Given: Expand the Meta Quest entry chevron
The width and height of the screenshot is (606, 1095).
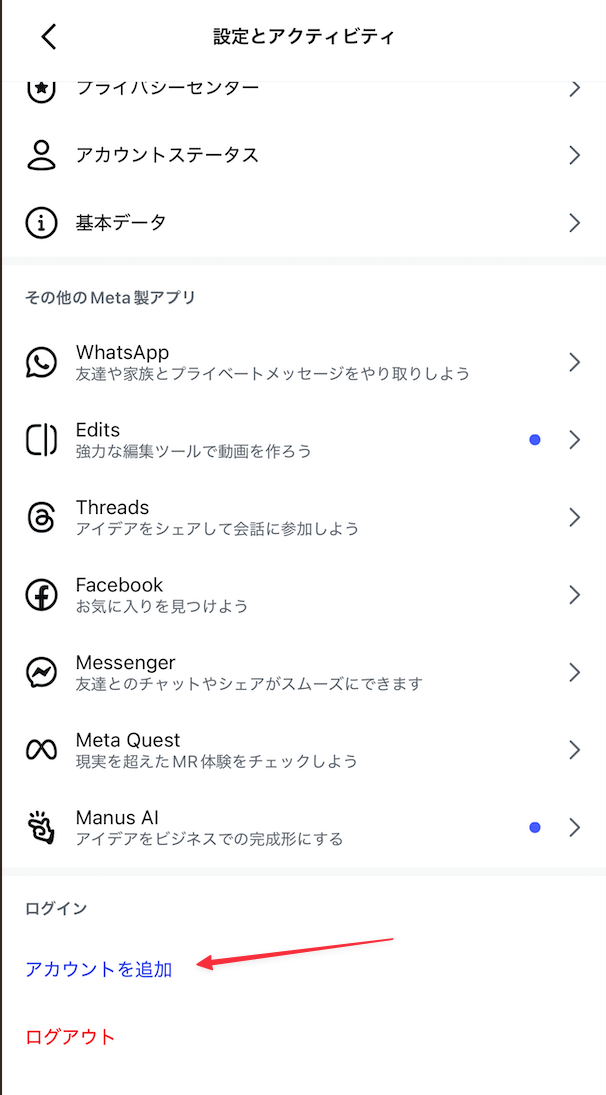Looking at the screenshot, I should coord(575,750).
